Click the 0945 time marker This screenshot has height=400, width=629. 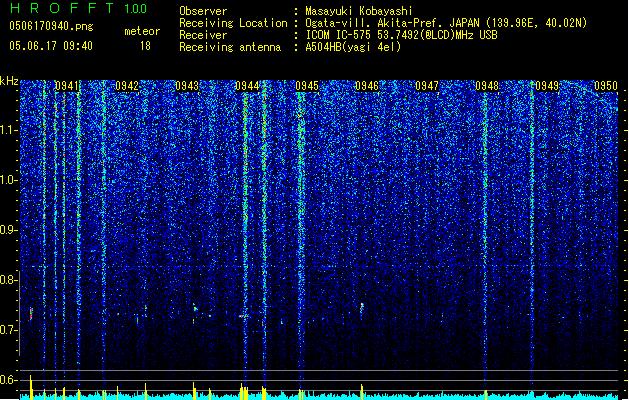tap(307, 86)
